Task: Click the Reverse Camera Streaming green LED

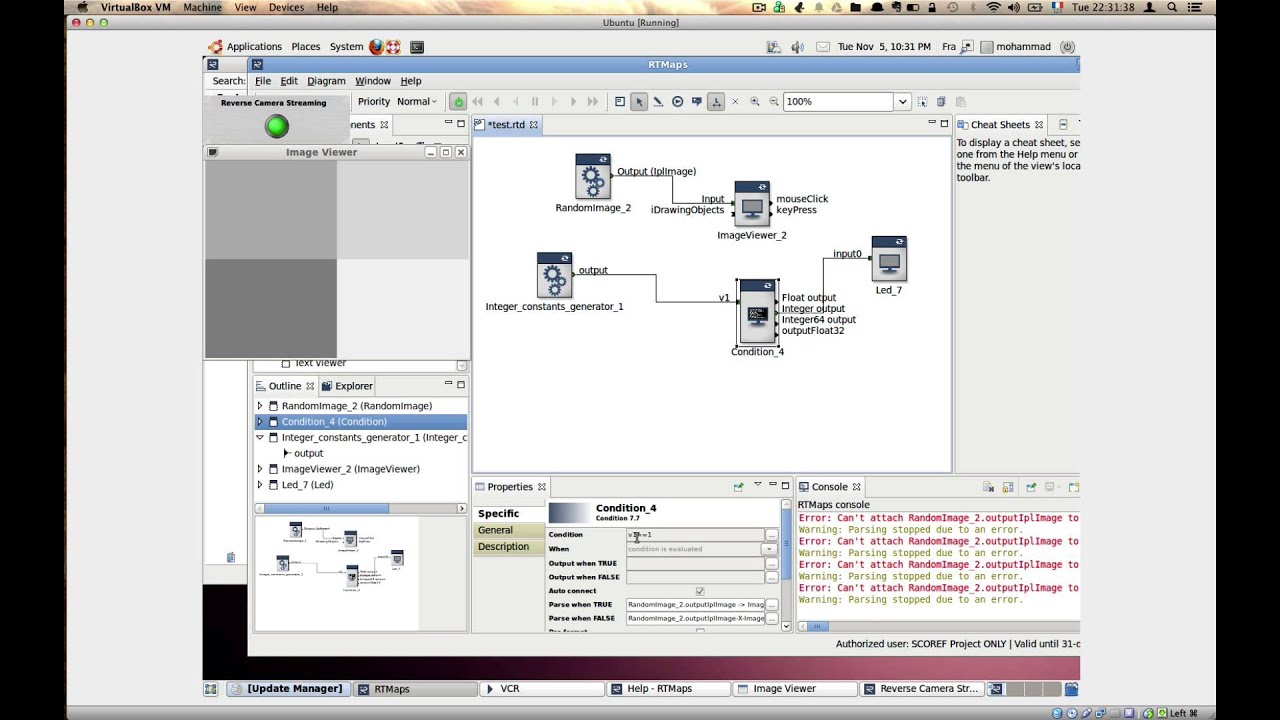Action: tap(277, 126)
